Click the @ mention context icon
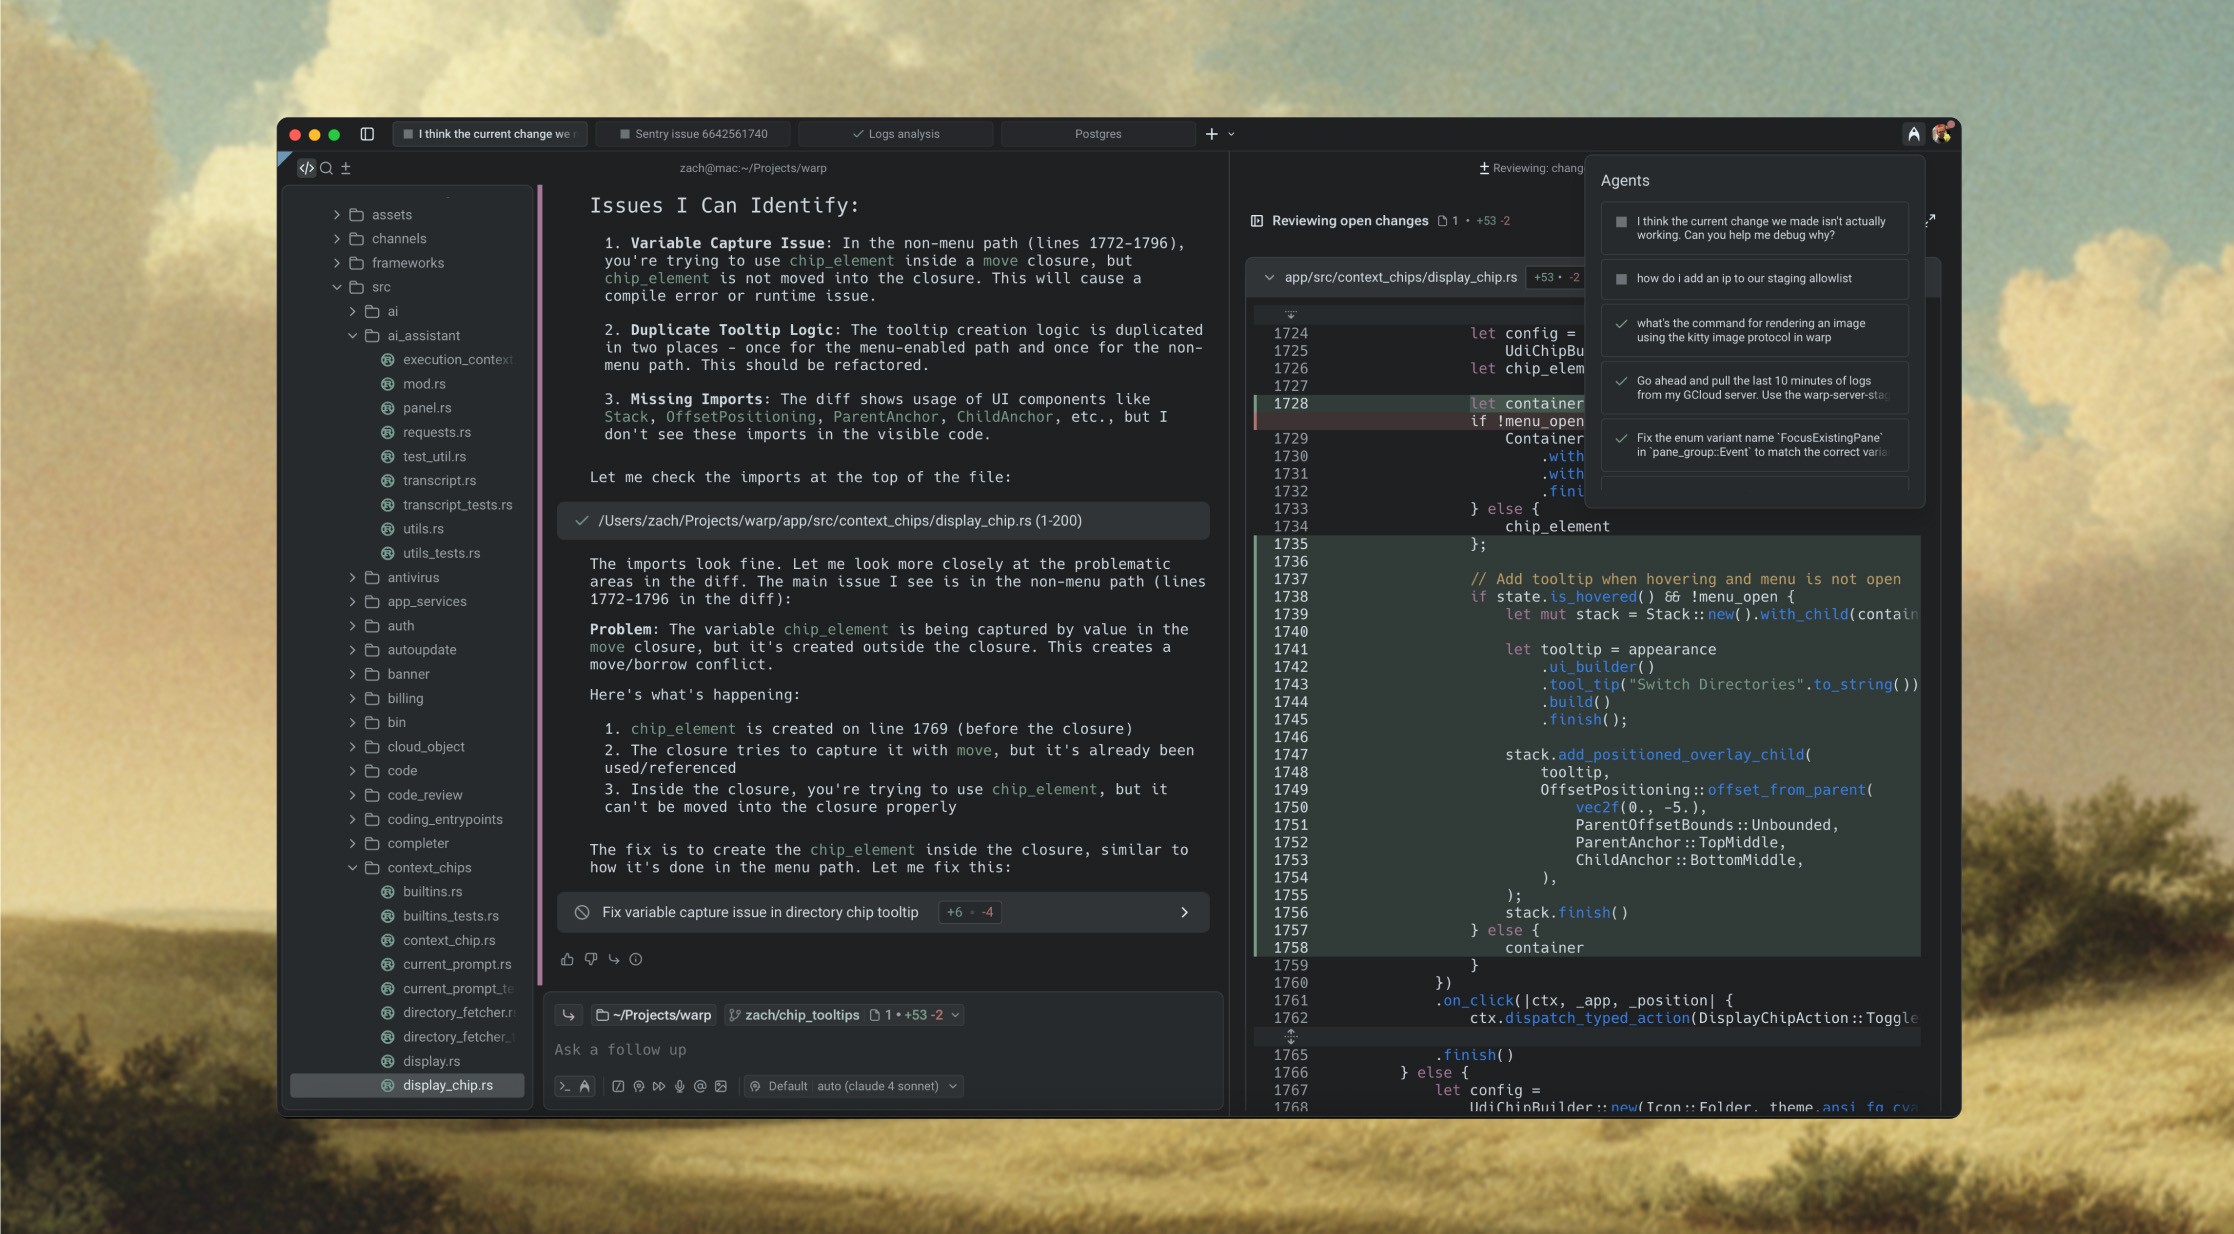The image size is (2234, 1234). [x=700, y=1086]
